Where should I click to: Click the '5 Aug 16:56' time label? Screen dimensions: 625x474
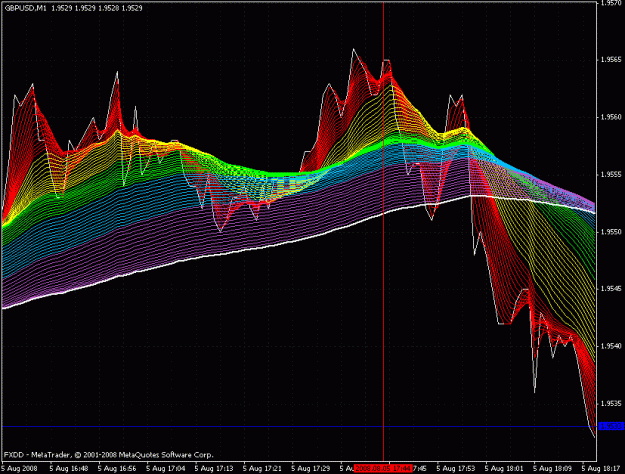pos(117,468)
